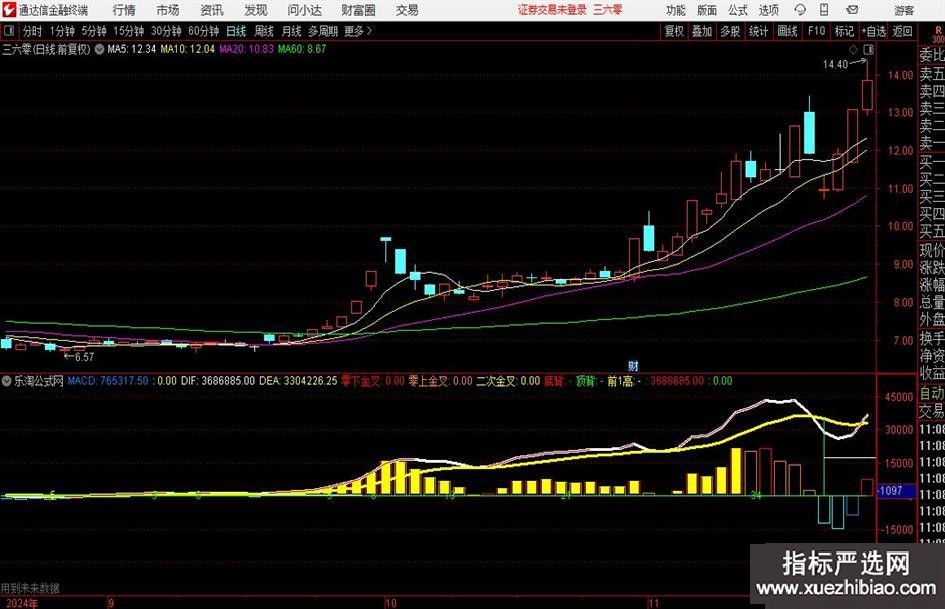Click the MA20: 10.83 value label
945x609 pixels.
click(246, 49)
